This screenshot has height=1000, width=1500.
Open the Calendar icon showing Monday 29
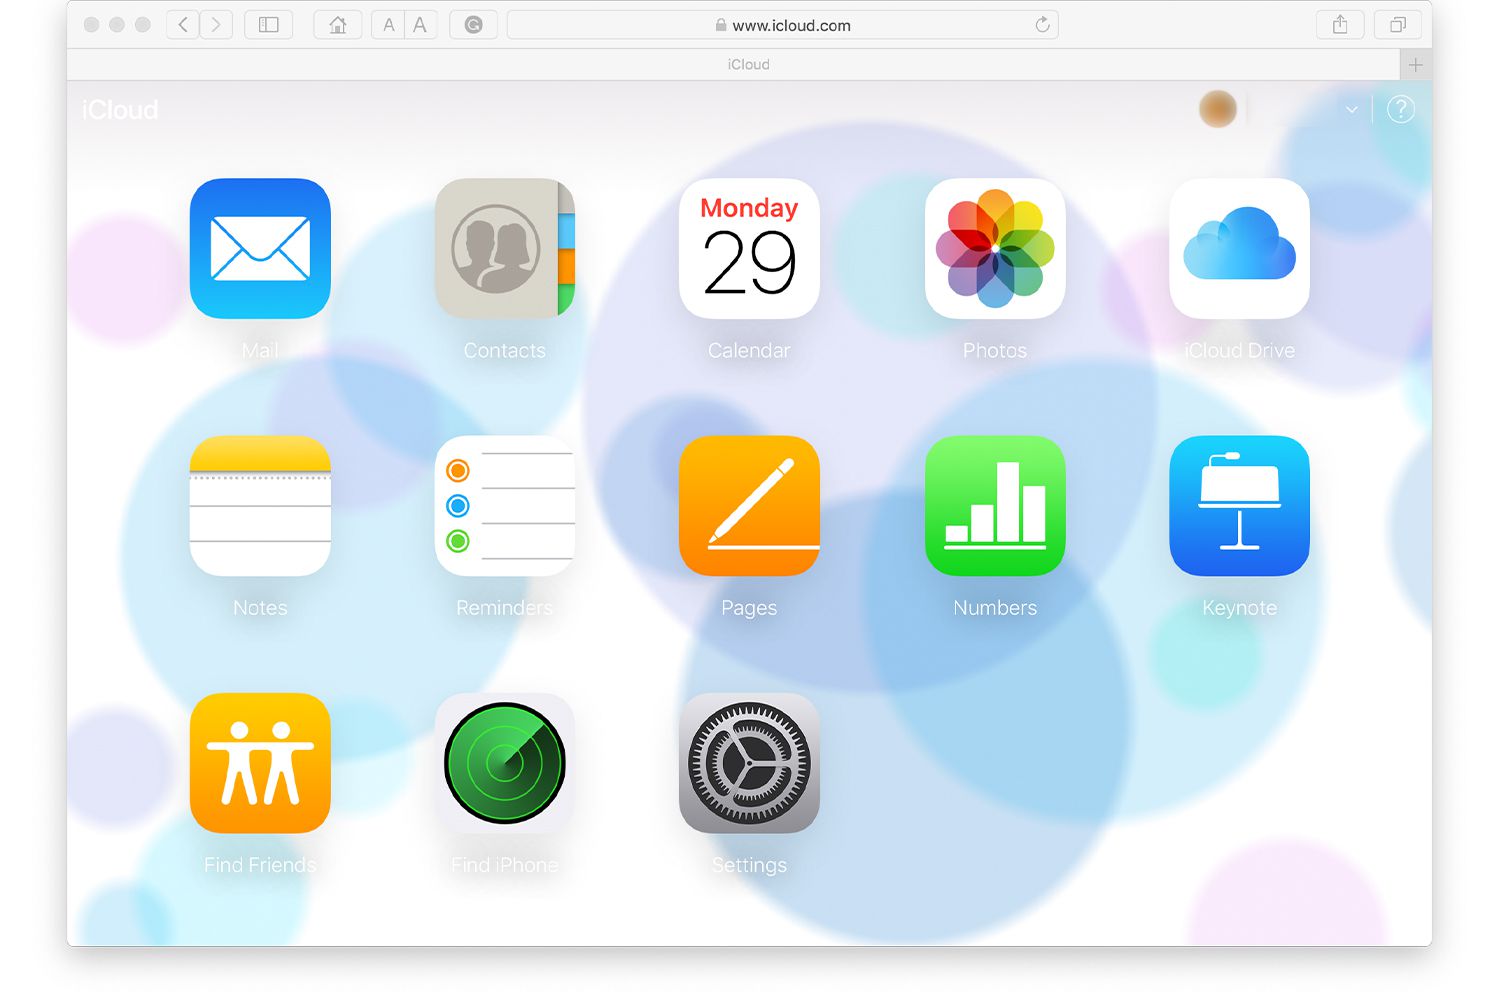749,248
